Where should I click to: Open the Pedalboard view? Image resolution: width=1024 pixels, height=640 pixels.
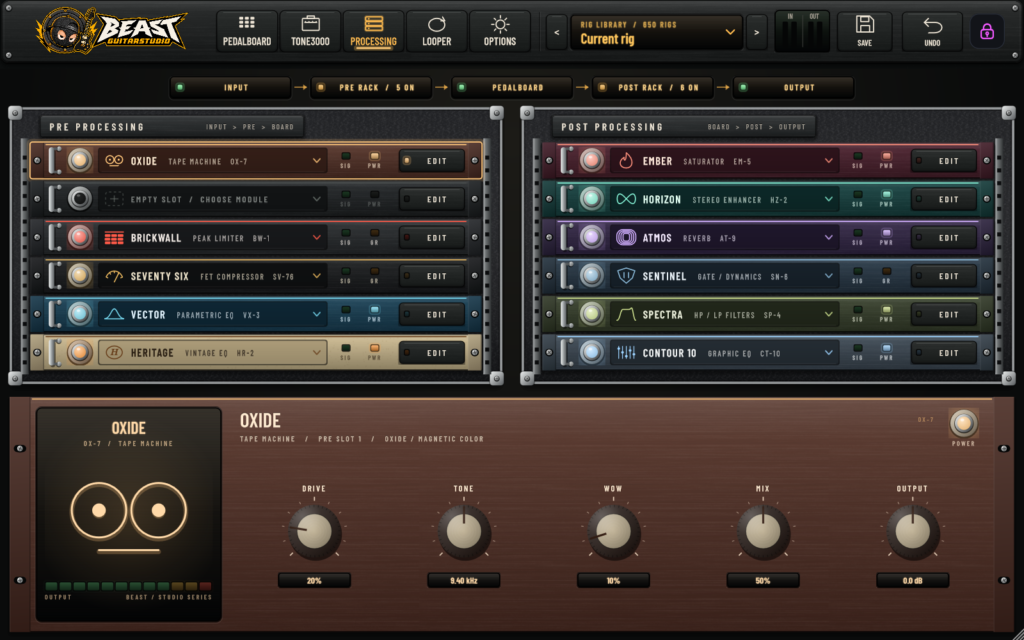247,31
